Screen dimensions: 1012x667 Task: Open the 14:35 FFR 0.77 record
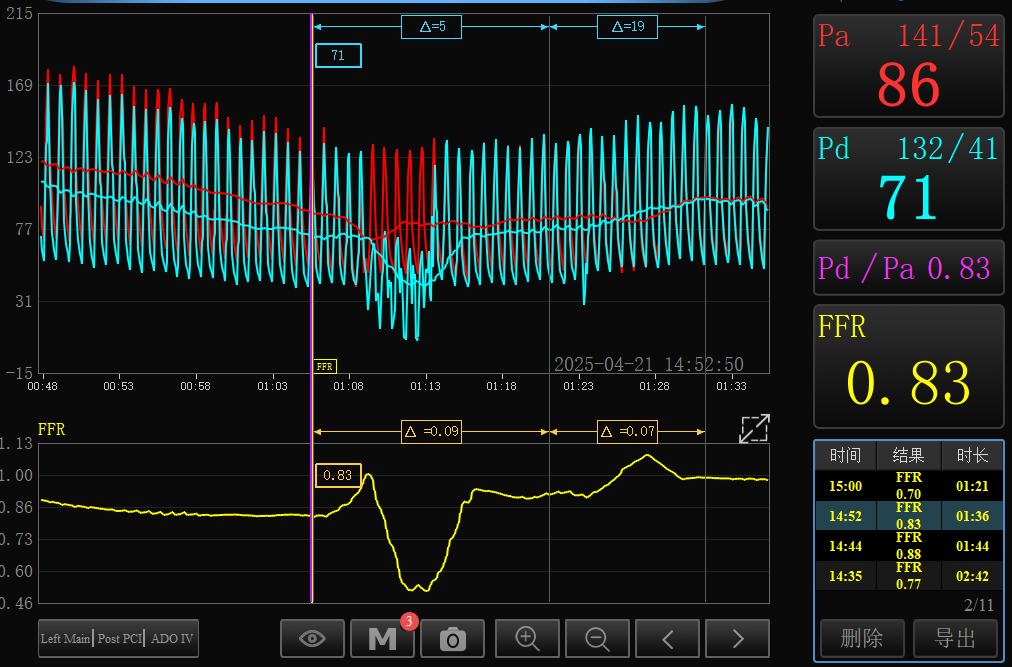tap(909, 575)
